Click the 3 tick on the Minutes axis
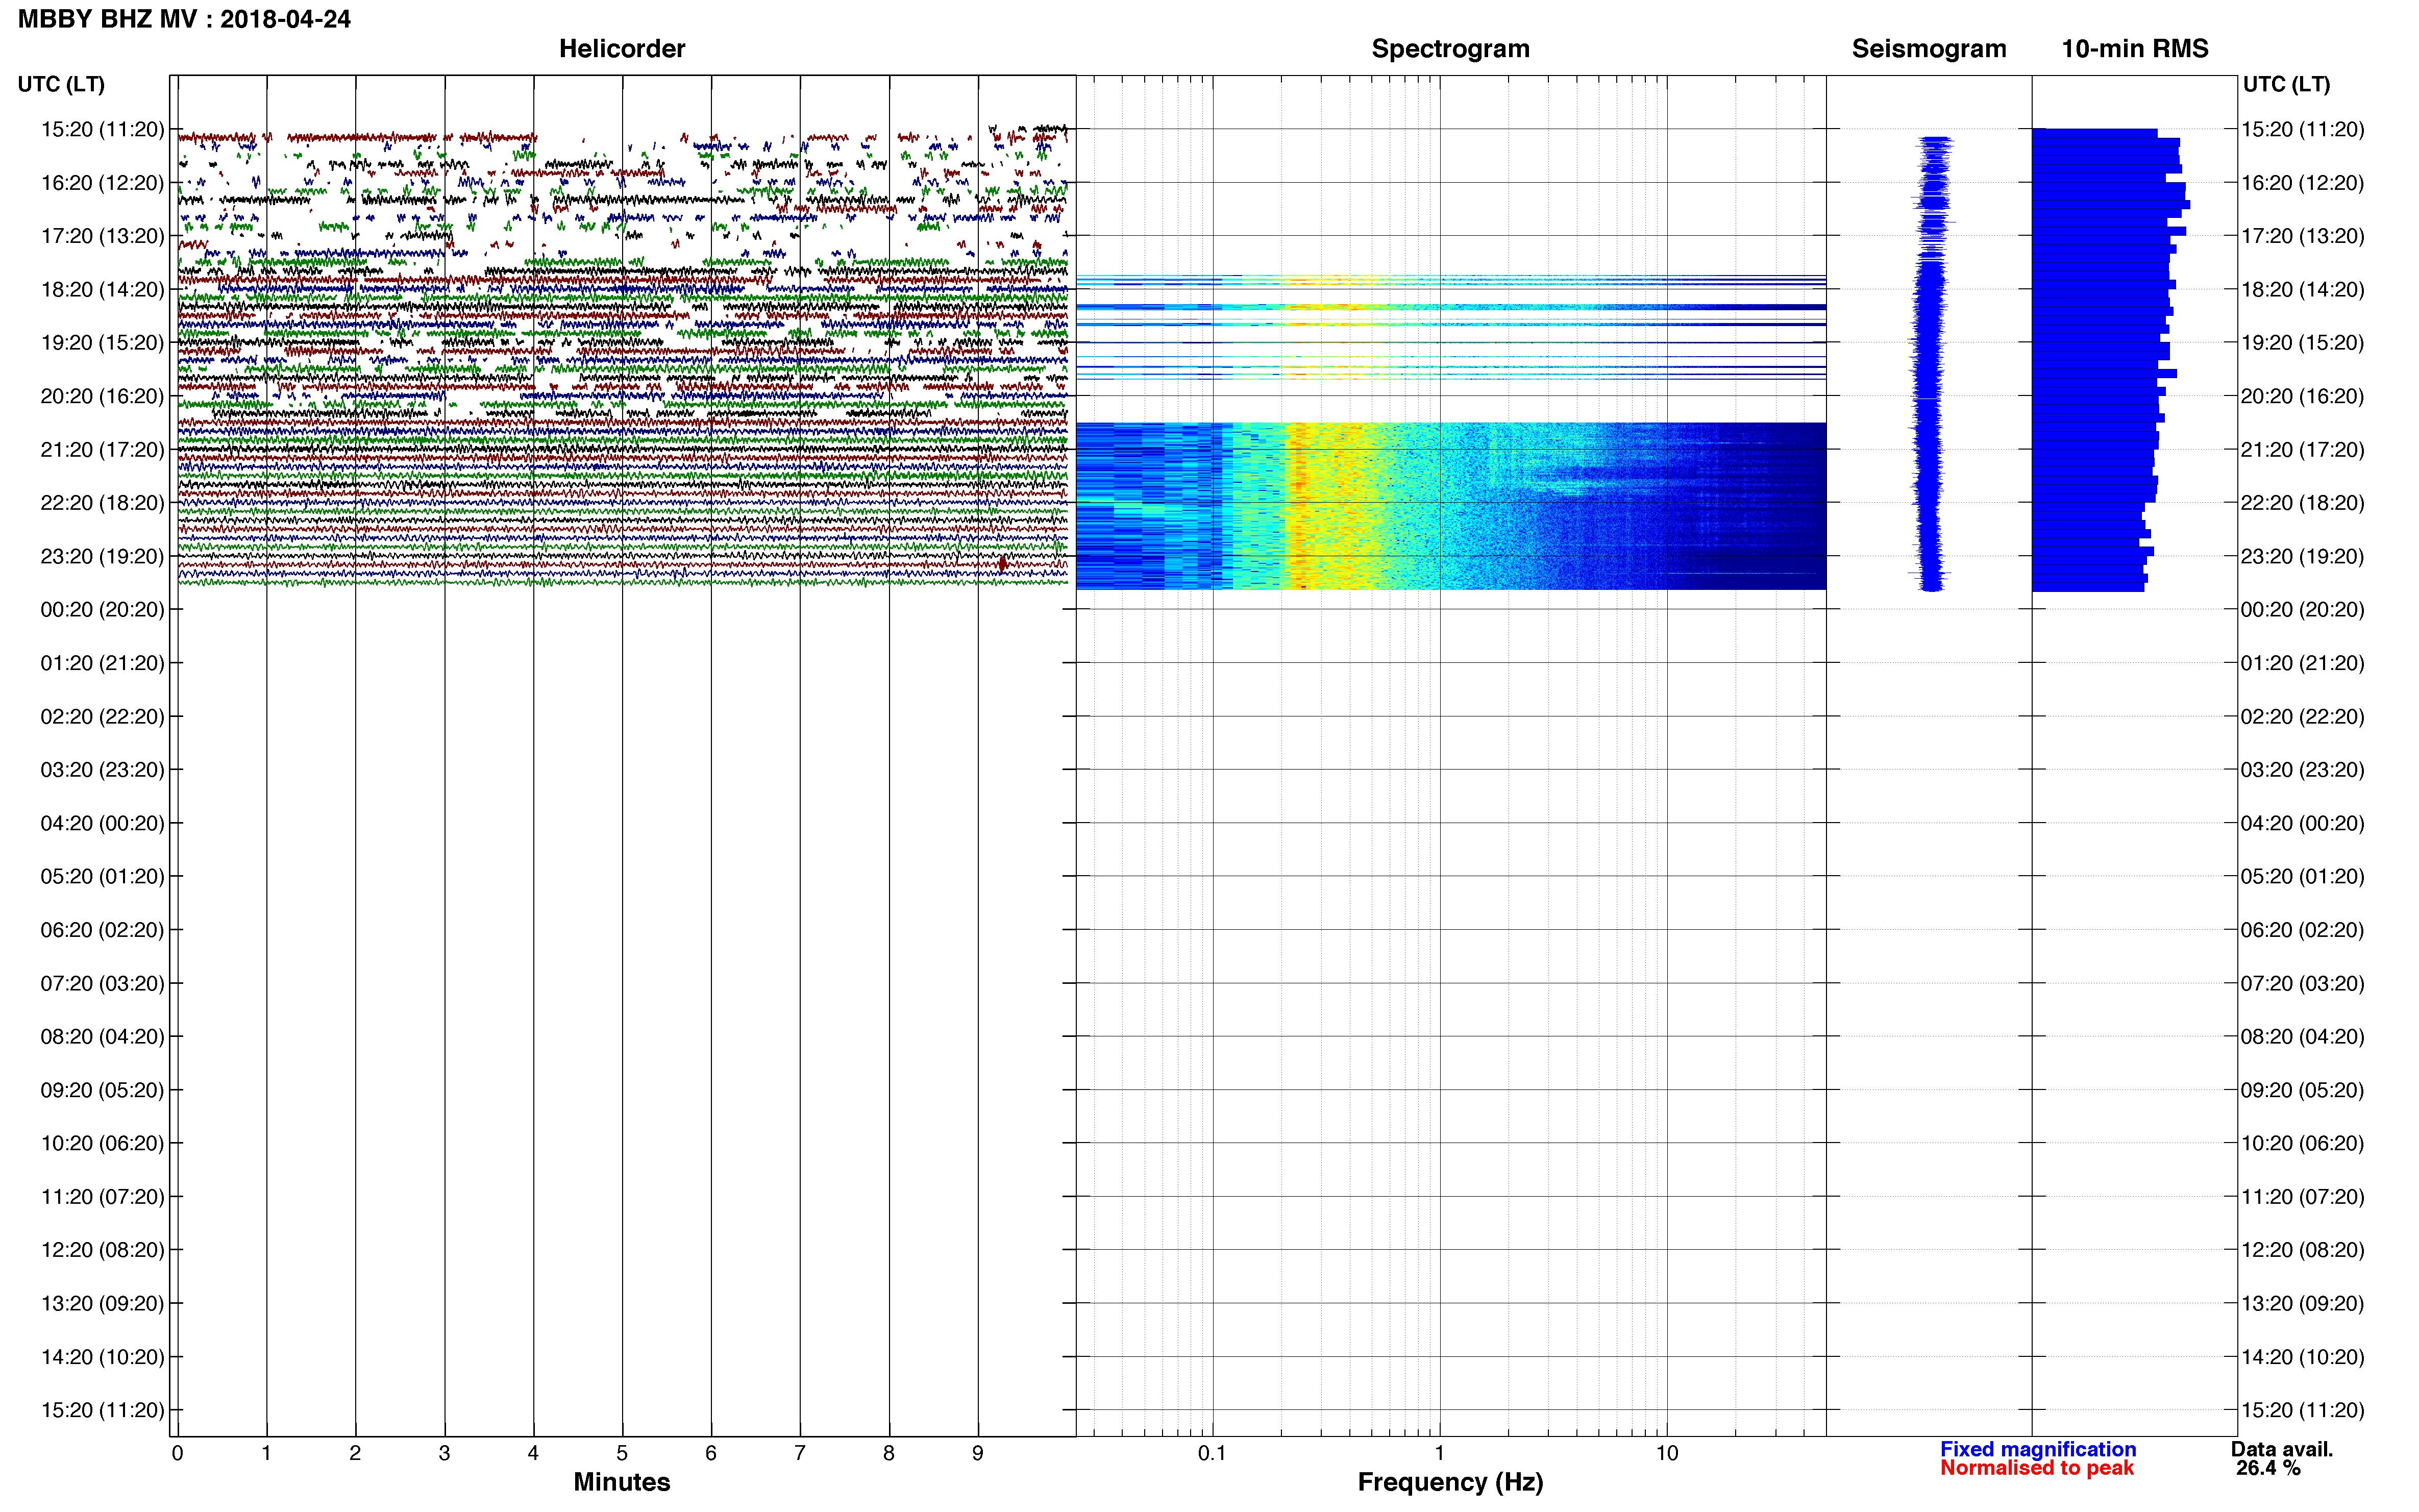The width and height of the screenshot is (2419, 1512). pyautogui.click(x=444, y=1453)
